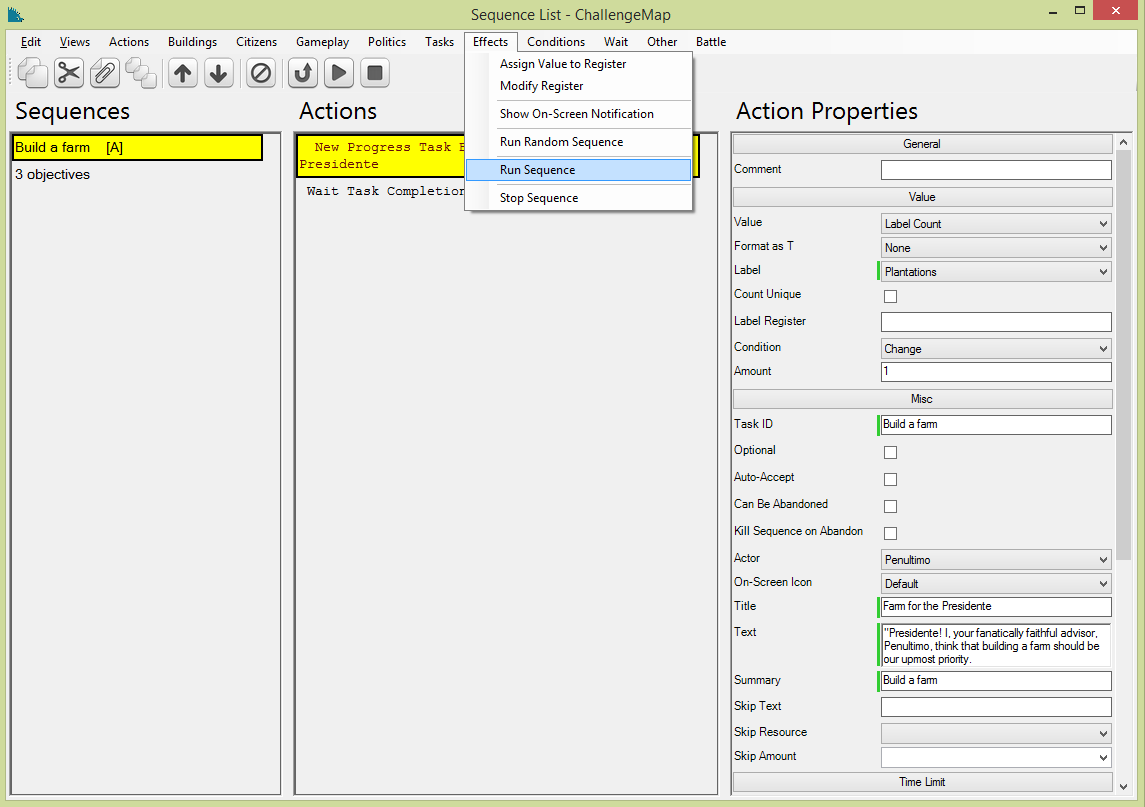Open the Actor dropdown showing Penultimo
This screenshot has width=1145, height=807.
coord(996,560)
